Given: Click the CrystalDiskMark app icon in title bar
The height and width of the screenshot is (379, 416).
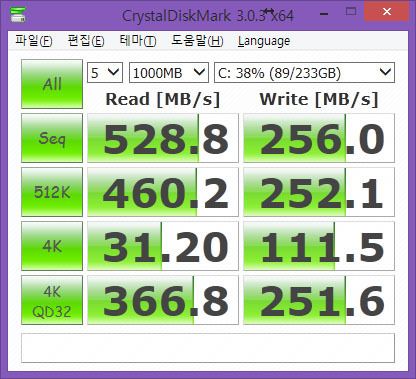Looking at the screenshot, I should point(18,14).
